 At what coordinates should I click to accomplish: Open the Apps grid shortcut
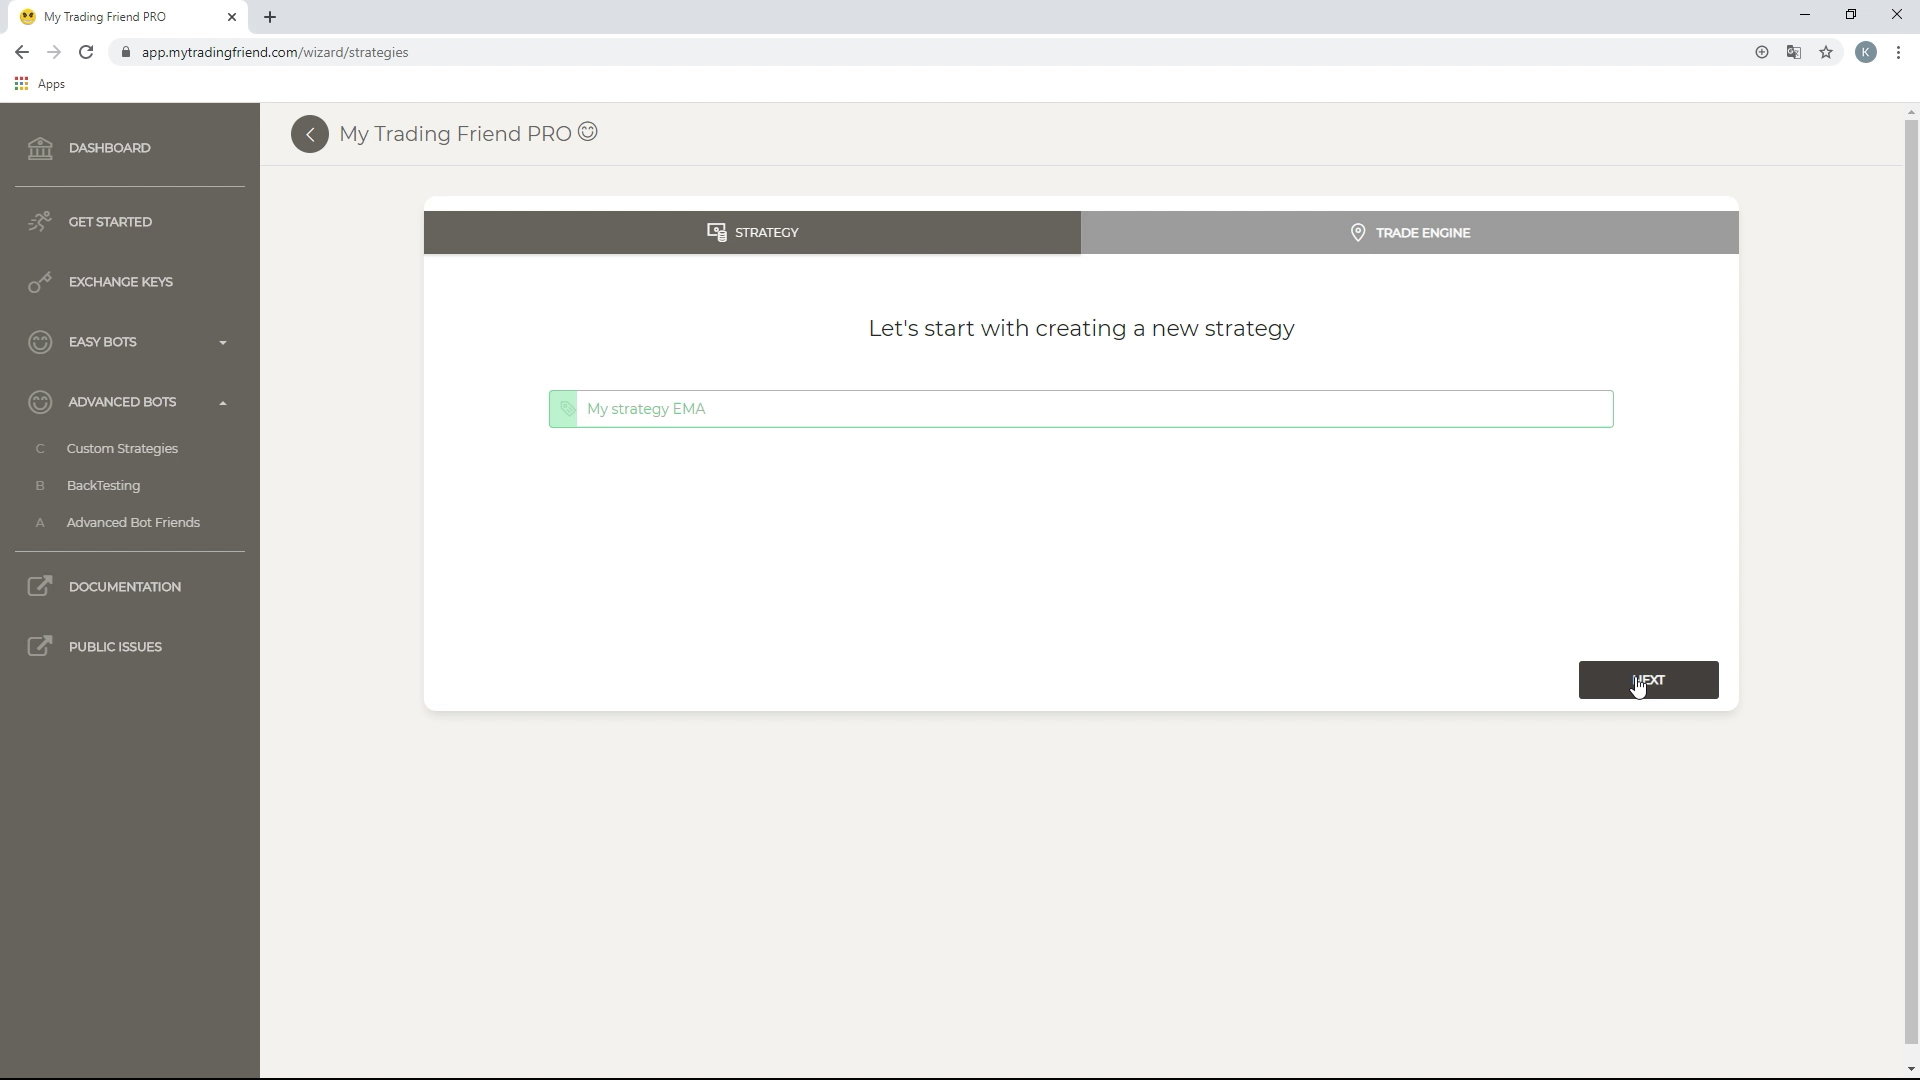40,84
